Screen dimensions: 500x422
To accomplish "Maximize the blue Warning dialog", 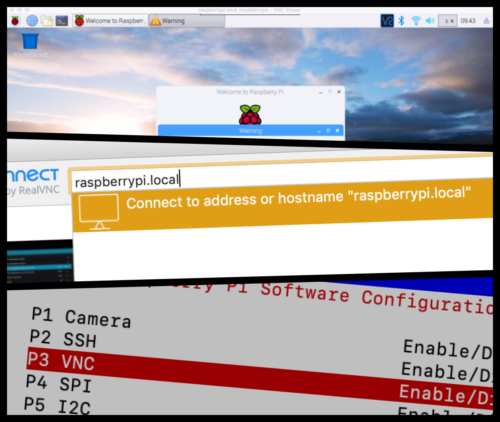I will [x=328, y=131].
